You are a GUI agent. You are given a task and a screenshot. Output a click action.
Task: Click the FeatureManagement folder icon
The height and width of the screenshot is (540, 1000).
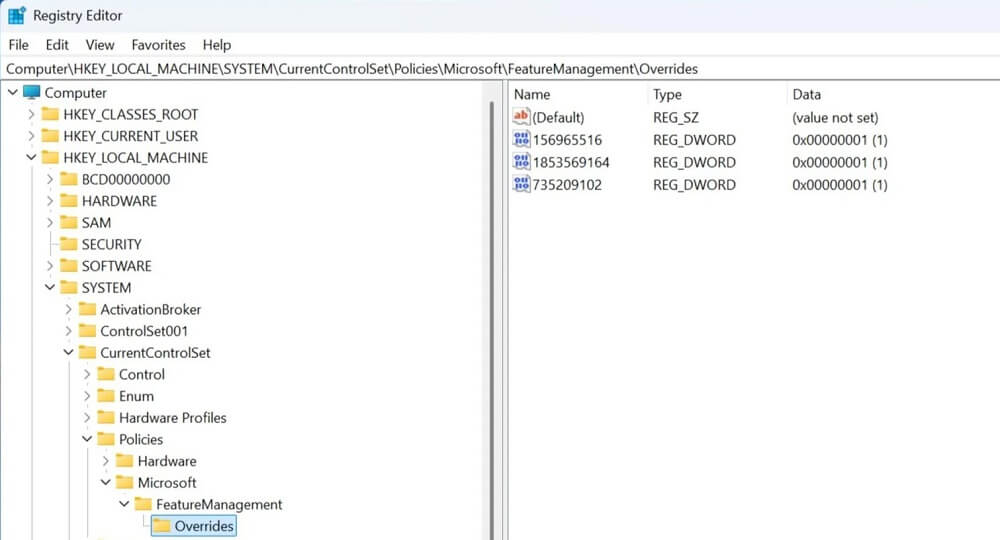pyautogui.click(x=143, y=504)
